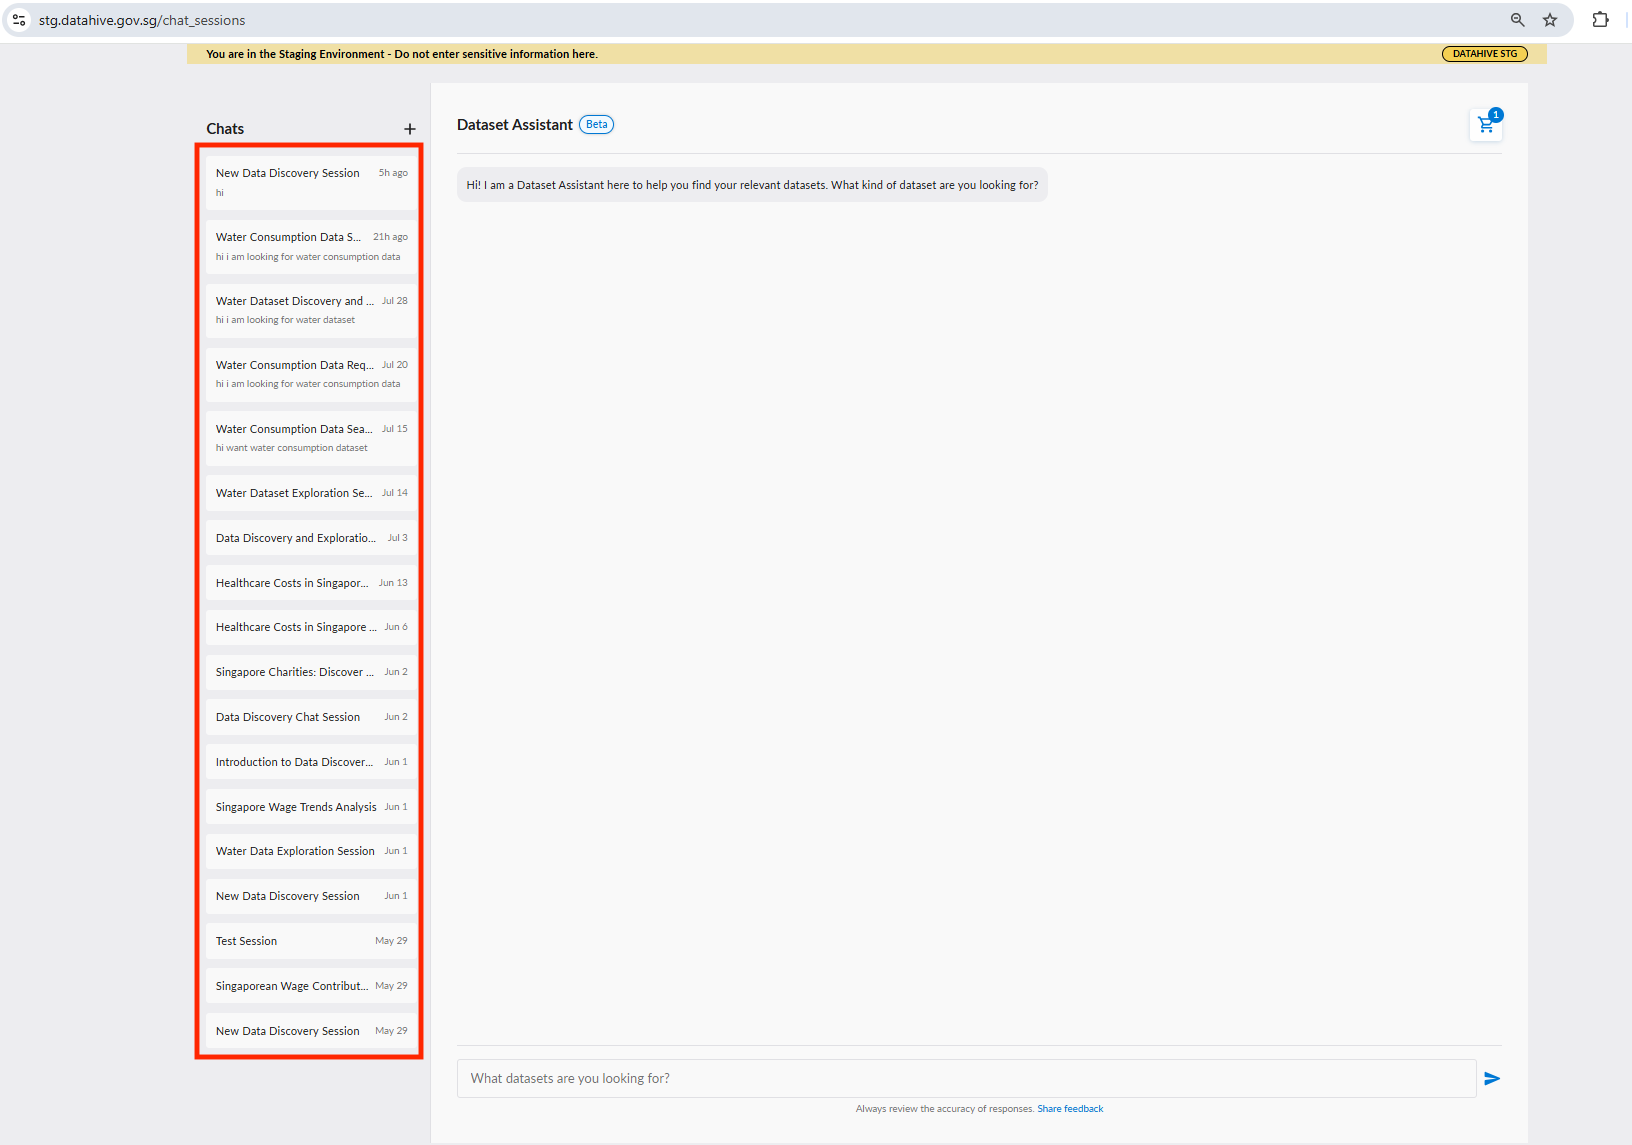The height and width of the screenshot is (1145, 1632).
Task: Open chat New Data Discovery Session from 5h ago
Action: point(311,182)
